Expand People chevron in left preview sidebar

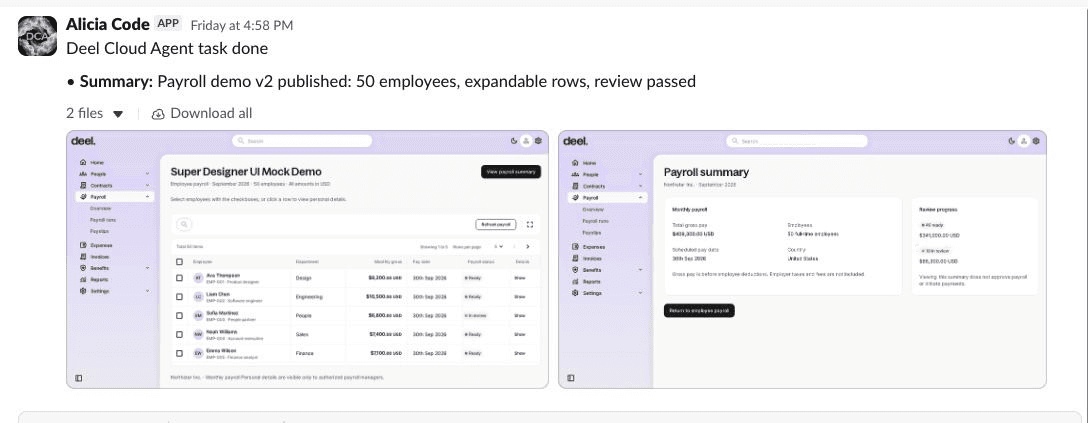147,174
